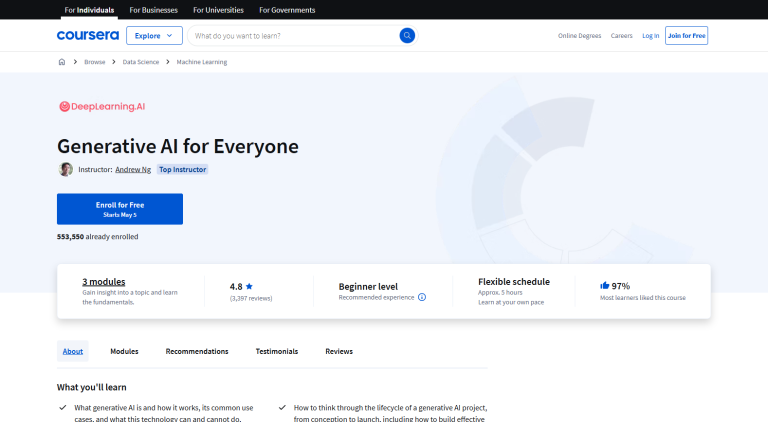Select the Testimonials tab

pyautogui.click(x=277, y=351)
